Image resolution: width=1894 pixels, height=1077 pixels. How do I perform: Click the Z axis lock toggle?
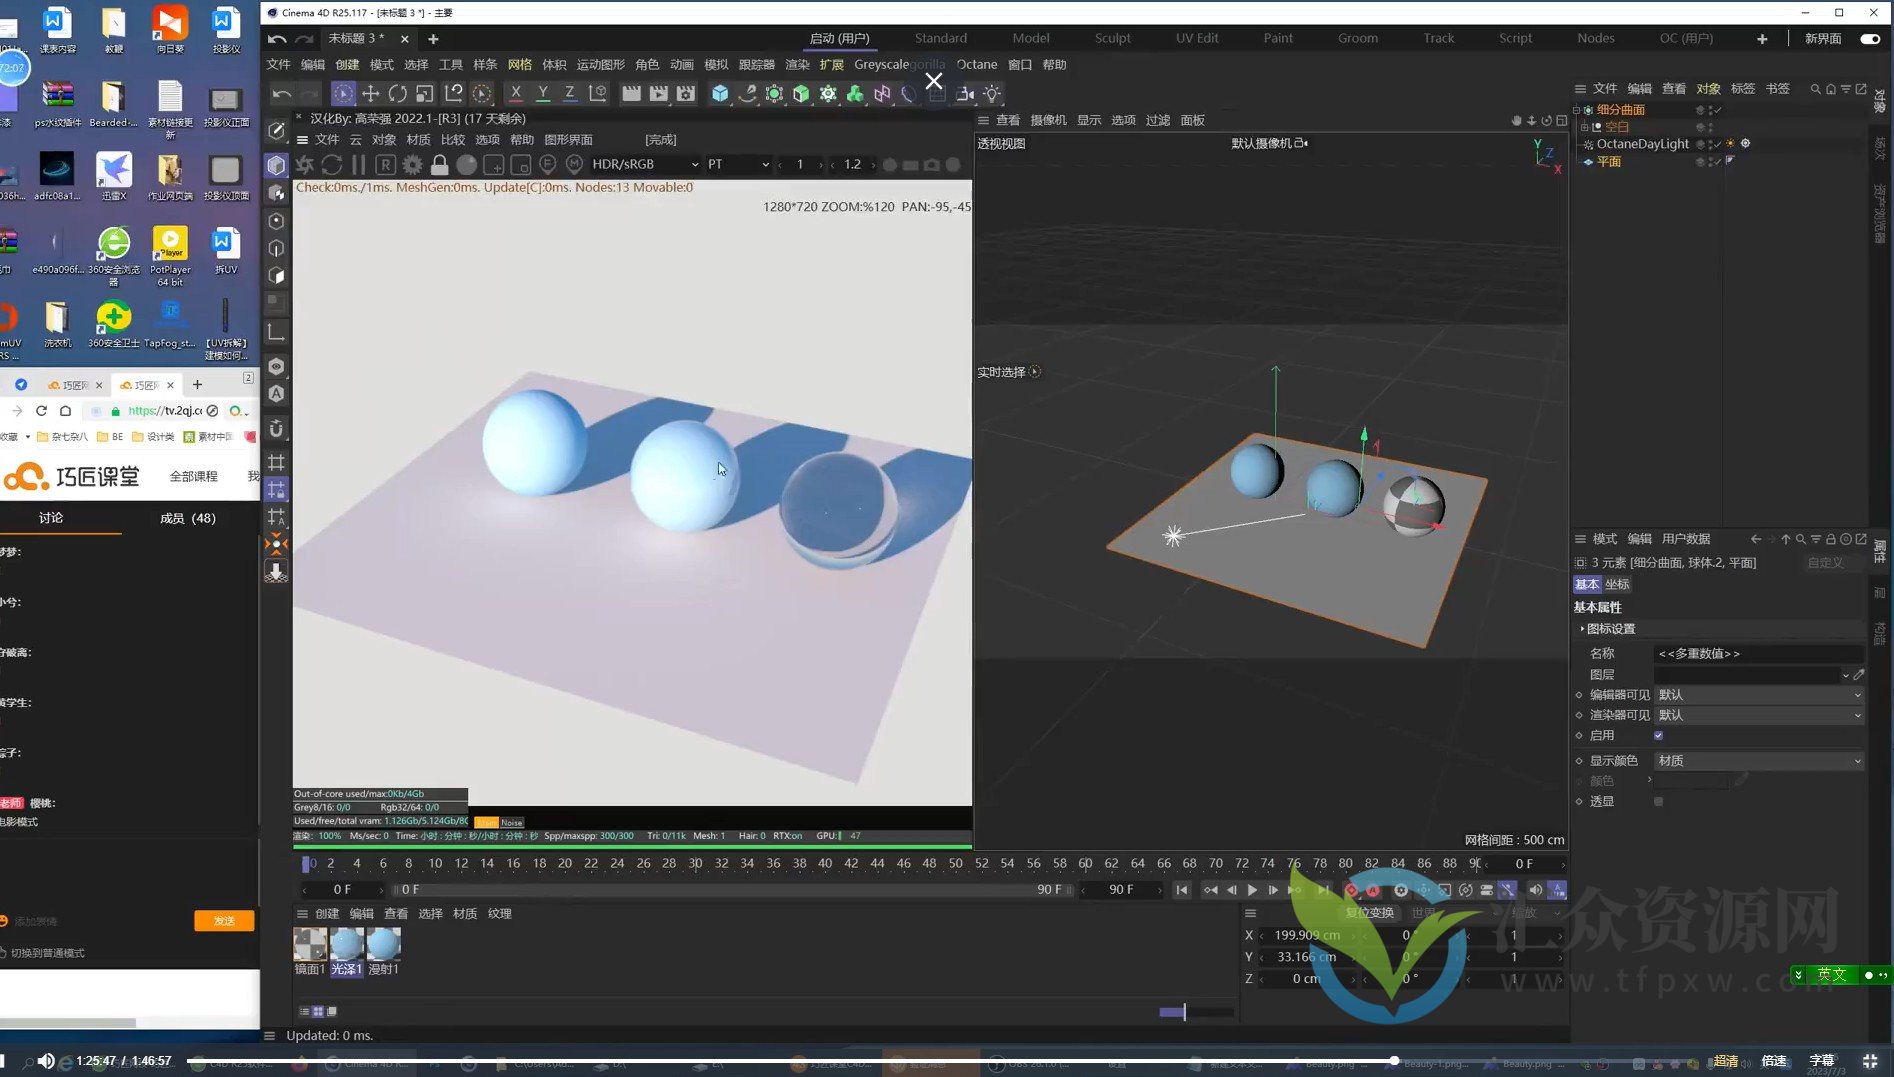point(568,93)
